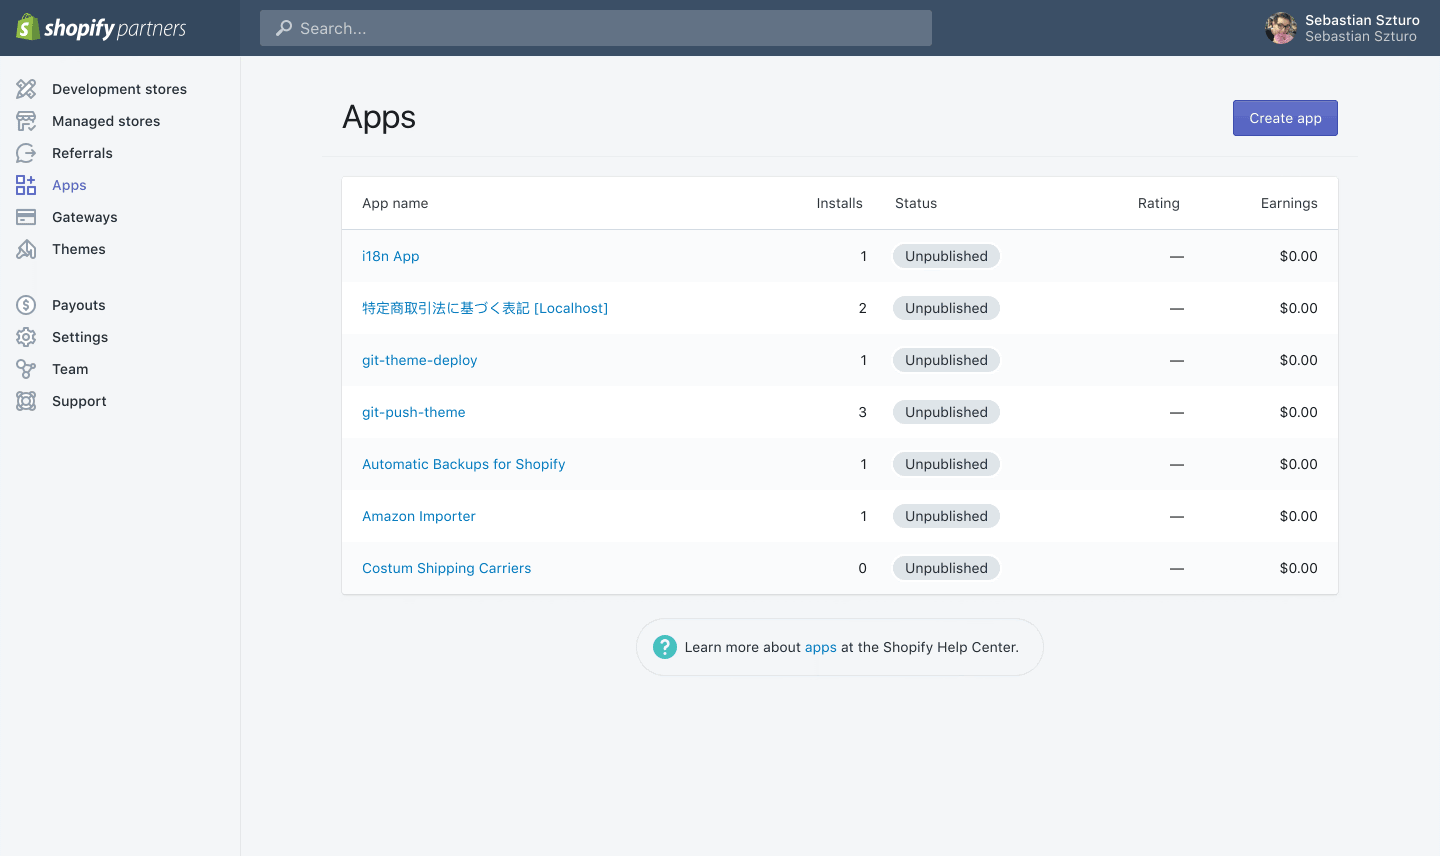The image size is (1440, 856).
Task: Click the Managed stores storefront icon
Action: [26, 121]
